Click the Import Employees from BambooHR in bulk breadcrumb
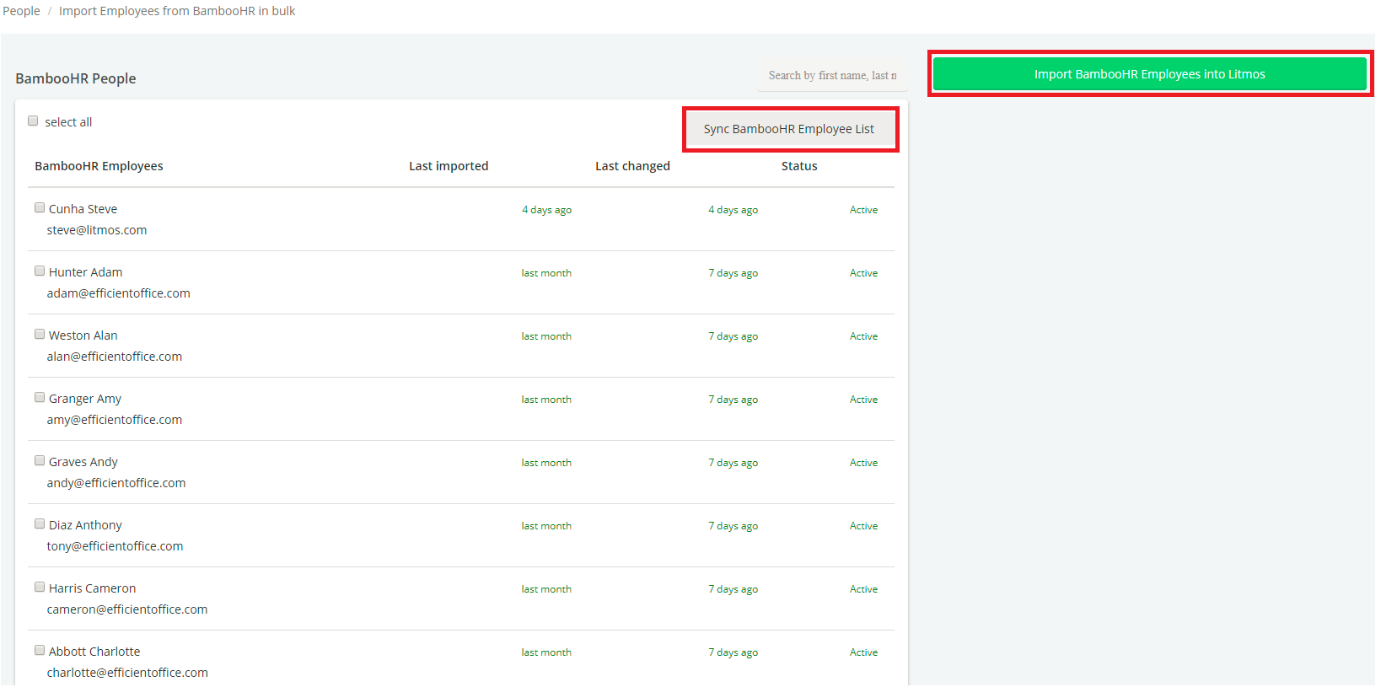1381x687 pixels. (x=177, y=11)
